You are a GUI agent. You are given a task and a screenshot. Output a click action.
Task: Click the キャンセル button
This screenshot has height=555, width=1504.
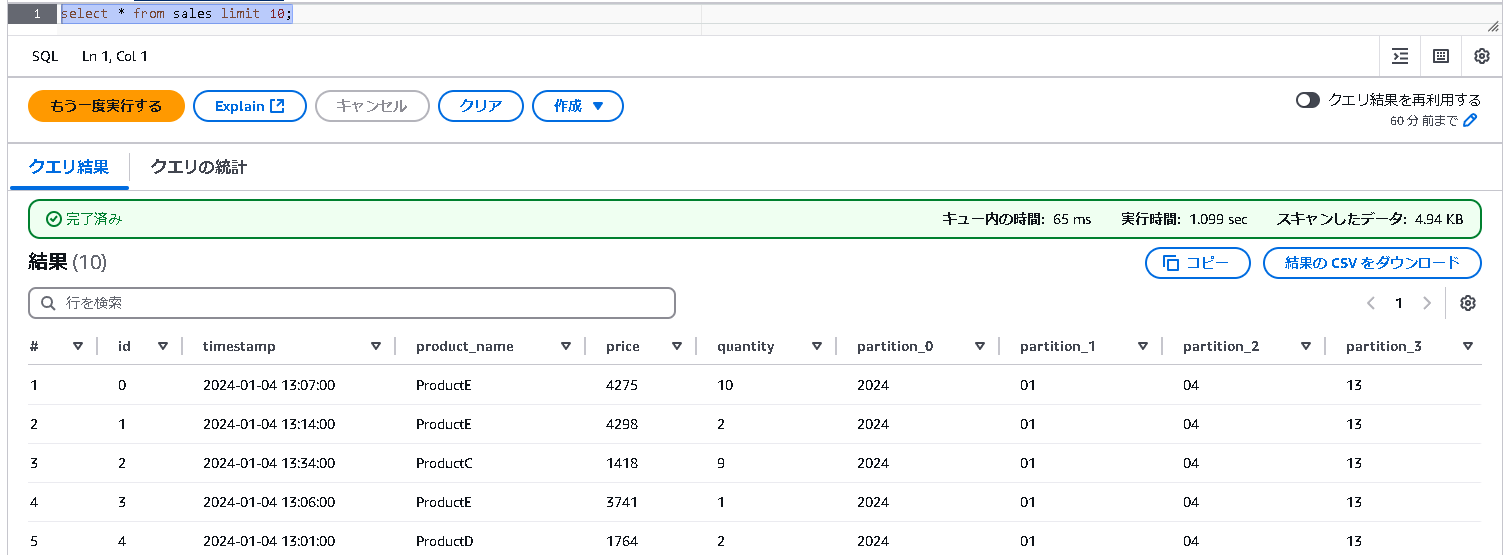click(372, 106)
